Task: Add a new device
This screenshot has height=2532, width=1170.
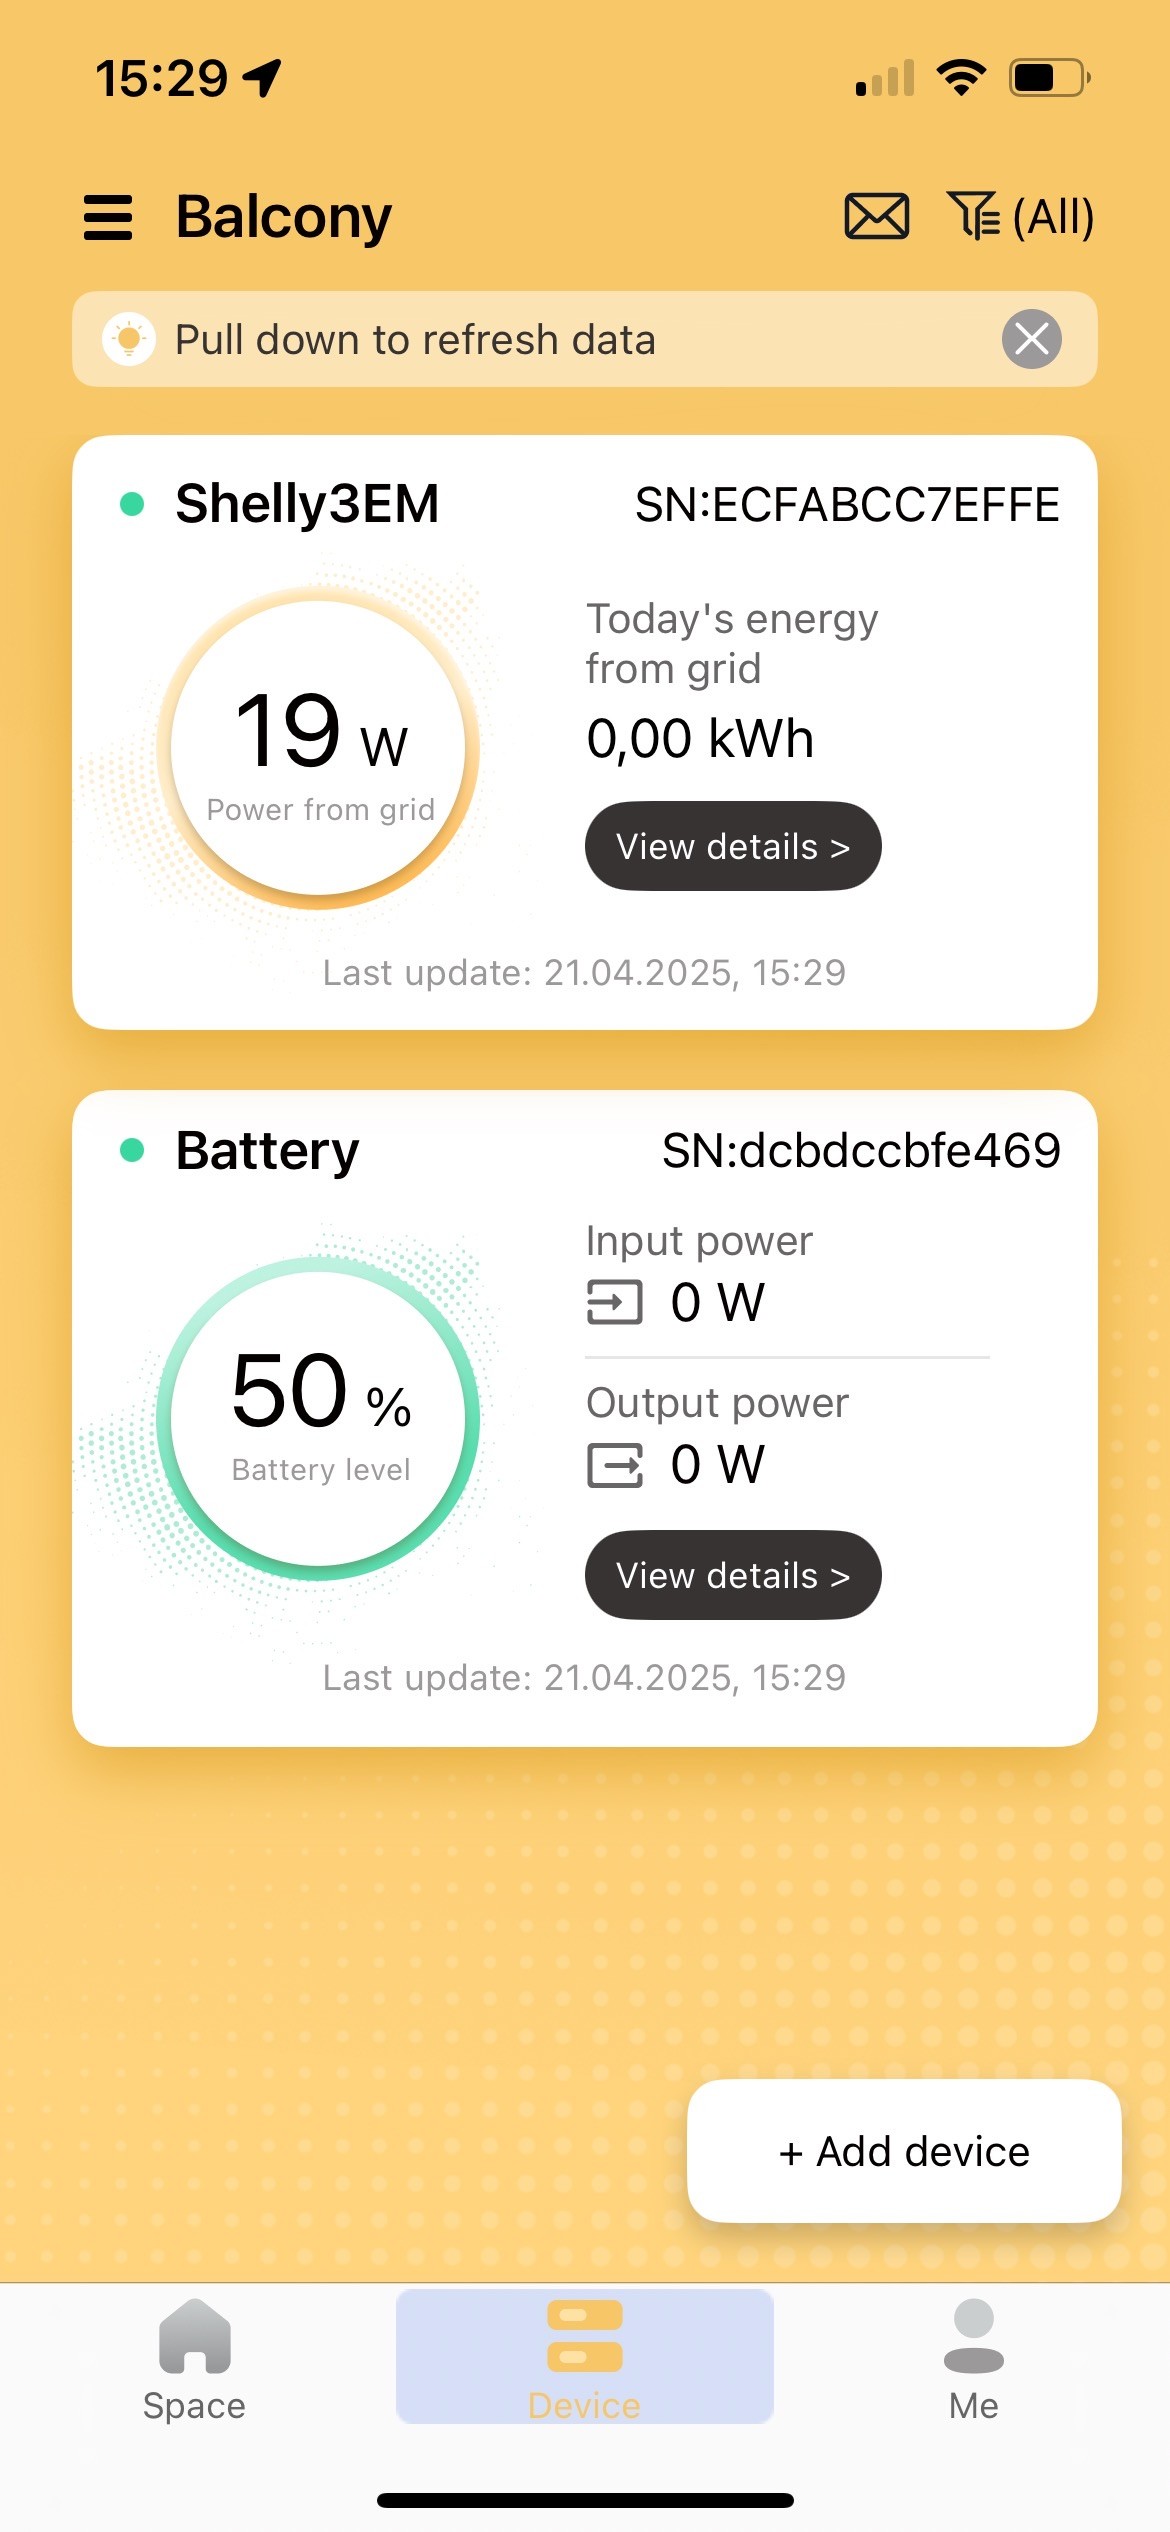Action: tap(903, 2151)
